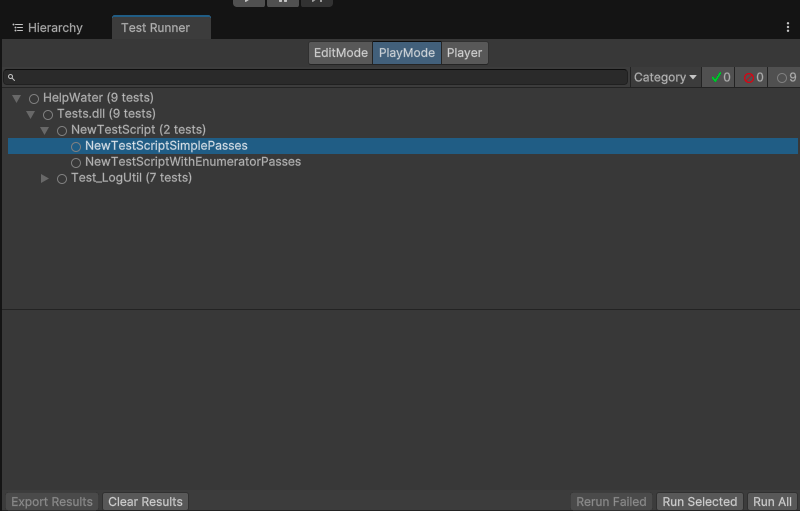Click the Run Selected button

[x=699, y=502]
